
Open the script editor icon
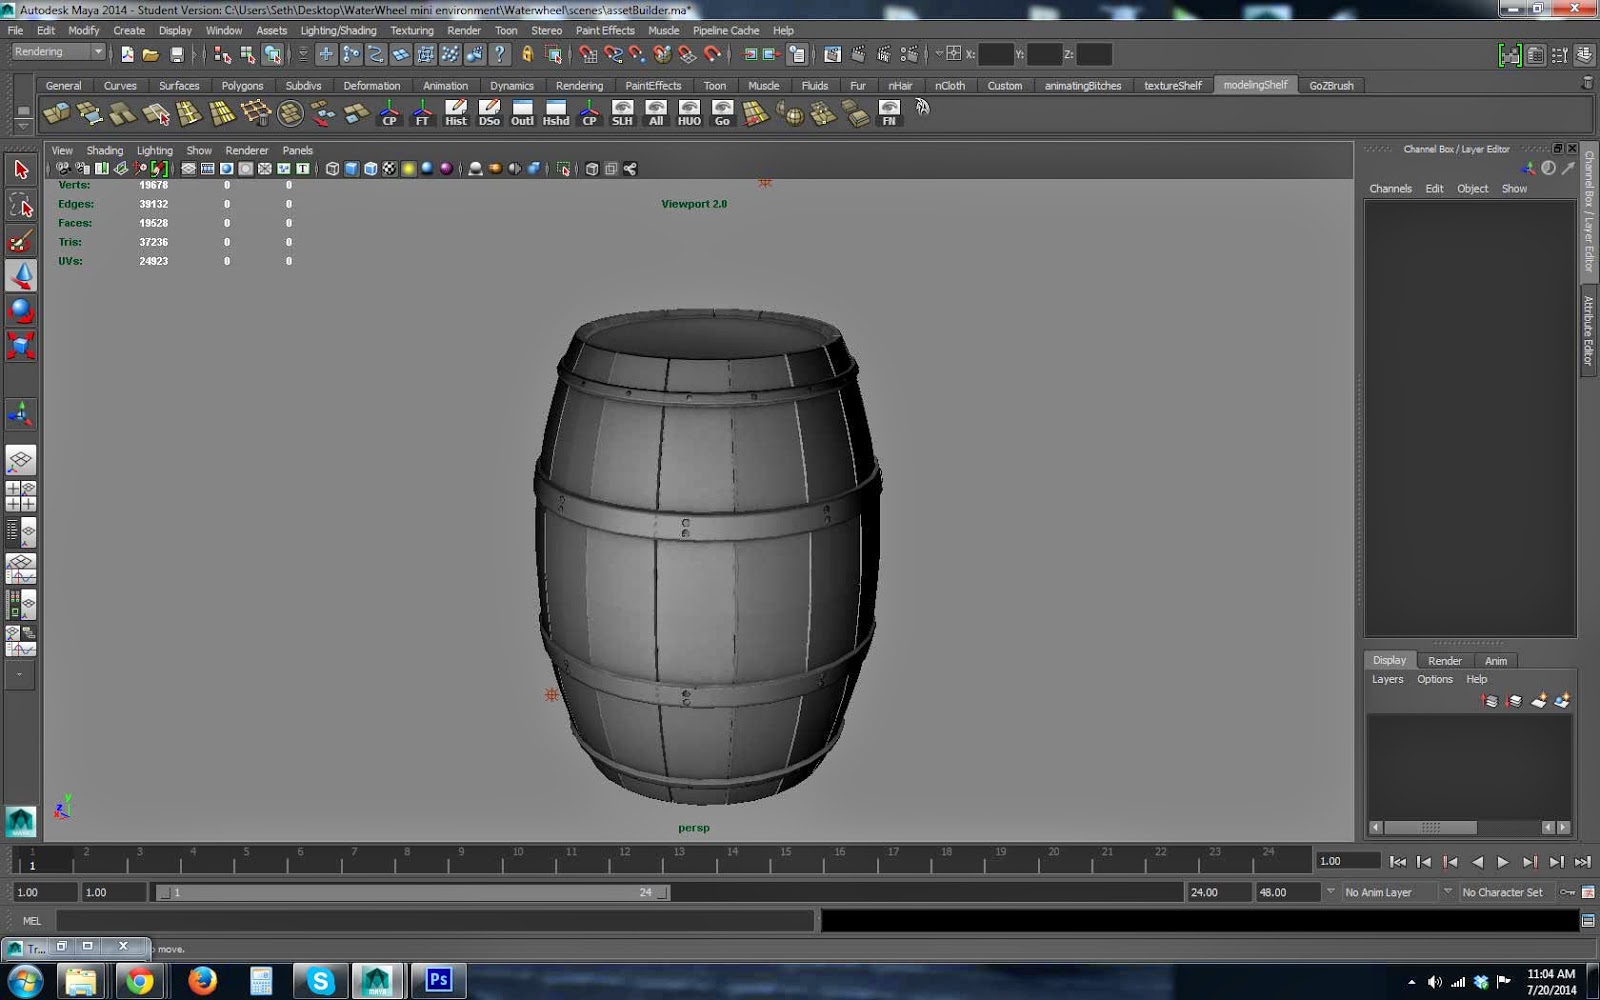(x=1588, y=921)
